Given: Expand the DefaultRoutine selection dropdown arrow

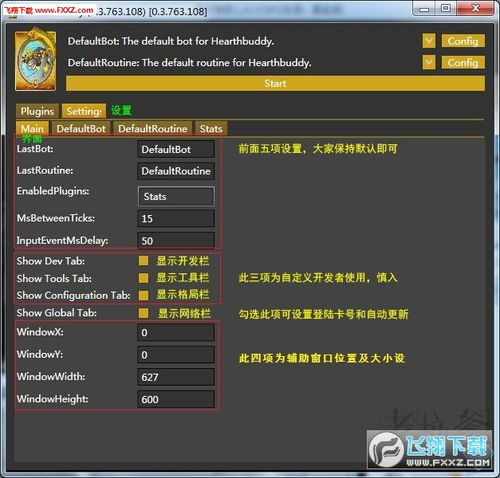Looking at the screenshot, I should pyautogui.click(x=428, y=62).
